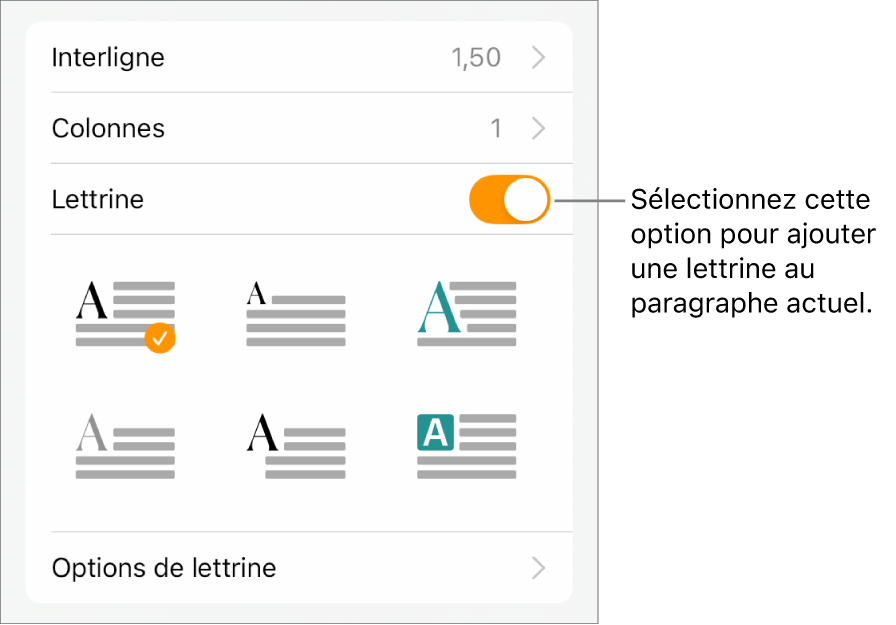This screenshot has width=896, height=625.
Task: Click the white knob of the Lettrine switch
Action: coord(527,199)
